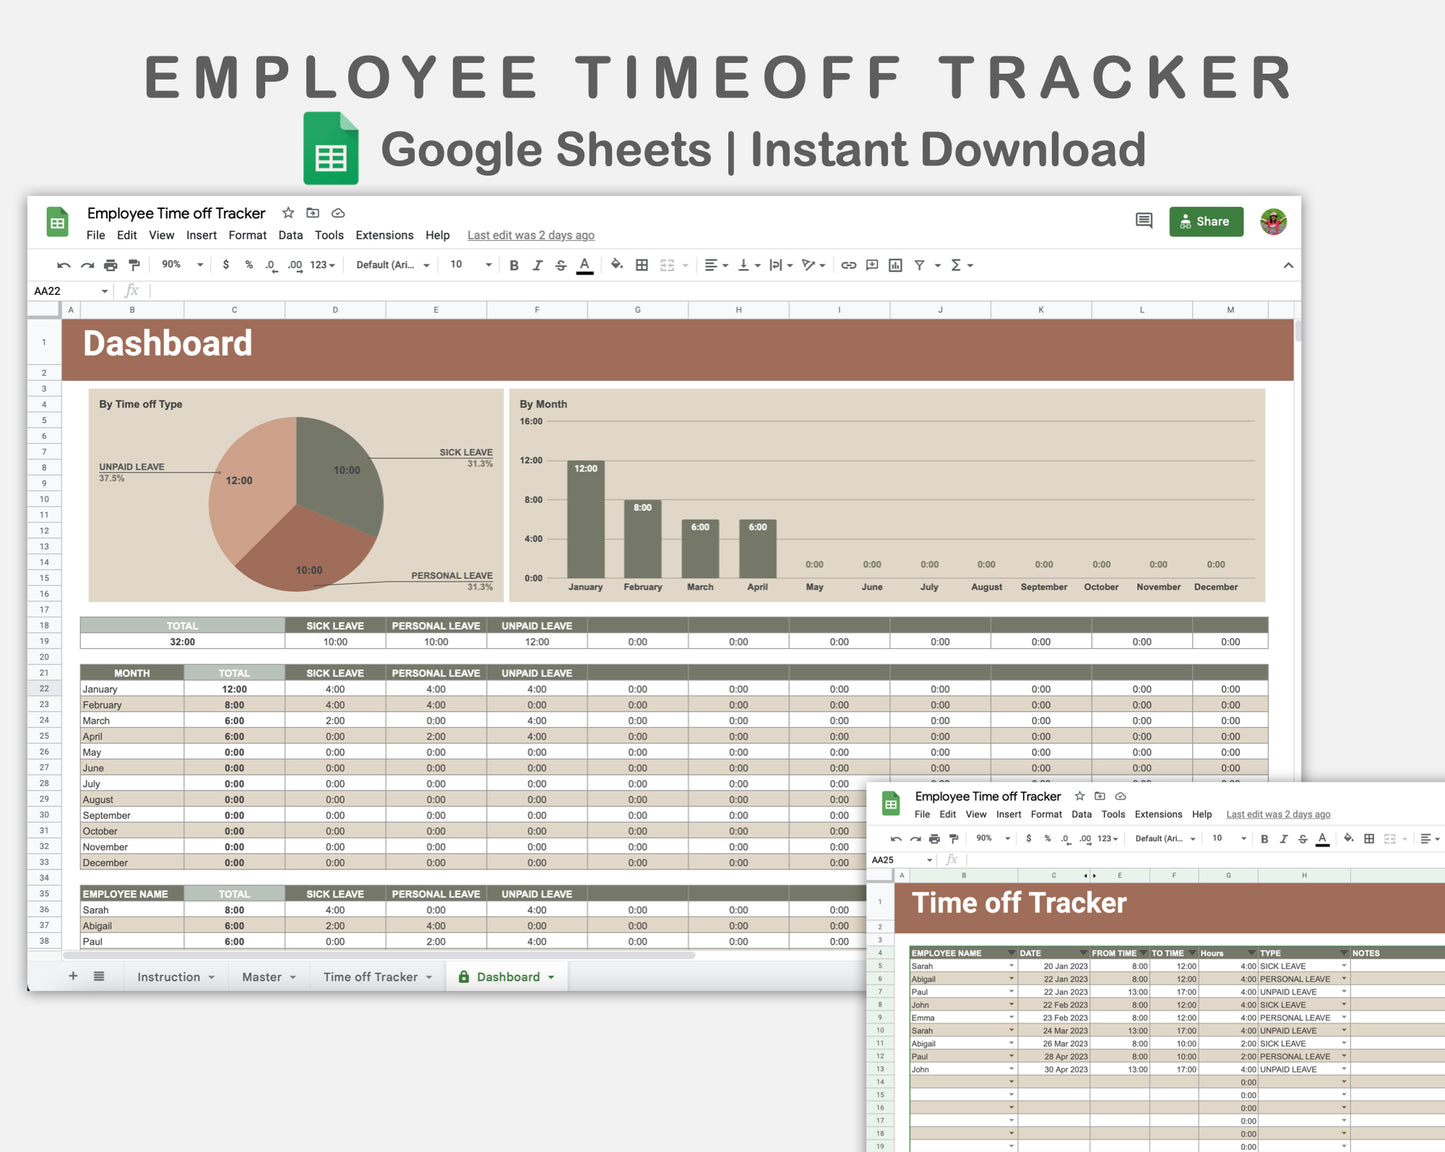Click the Undo icon

64,264
